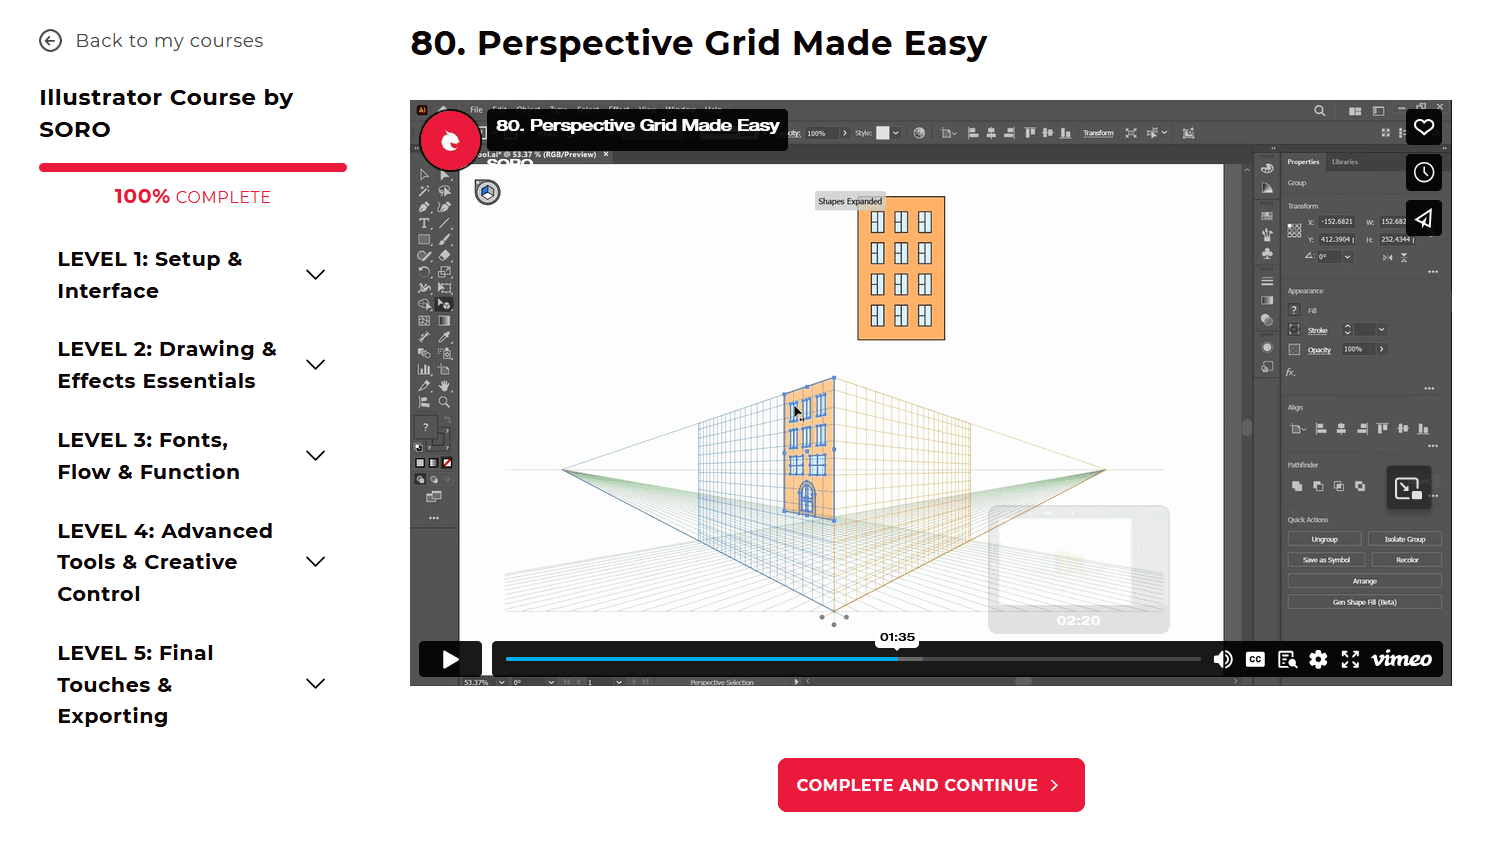Open the Style swatch dropdown in control bar

[x=896, y=133]
